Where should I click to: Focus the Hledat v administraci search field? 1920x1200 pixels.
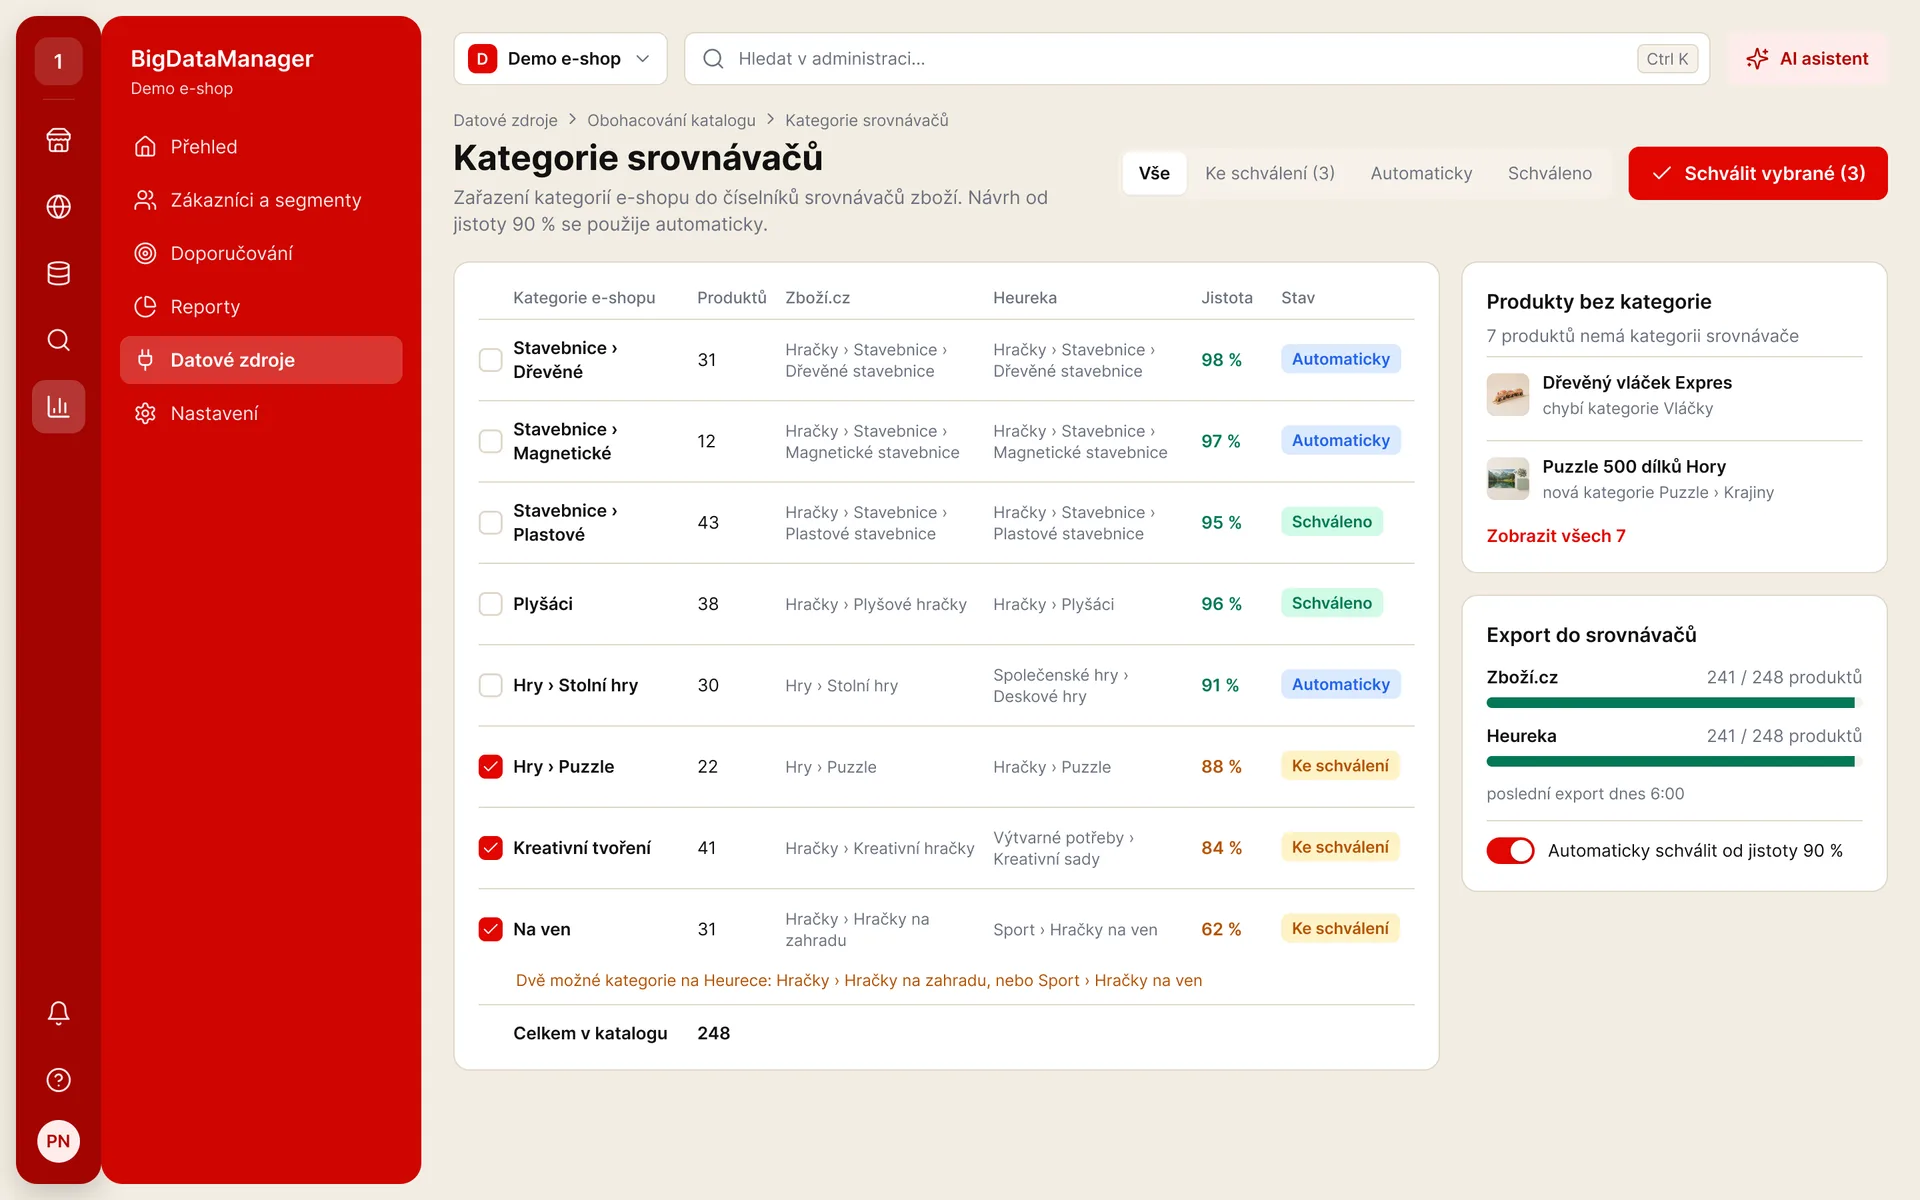[1197, 59]
